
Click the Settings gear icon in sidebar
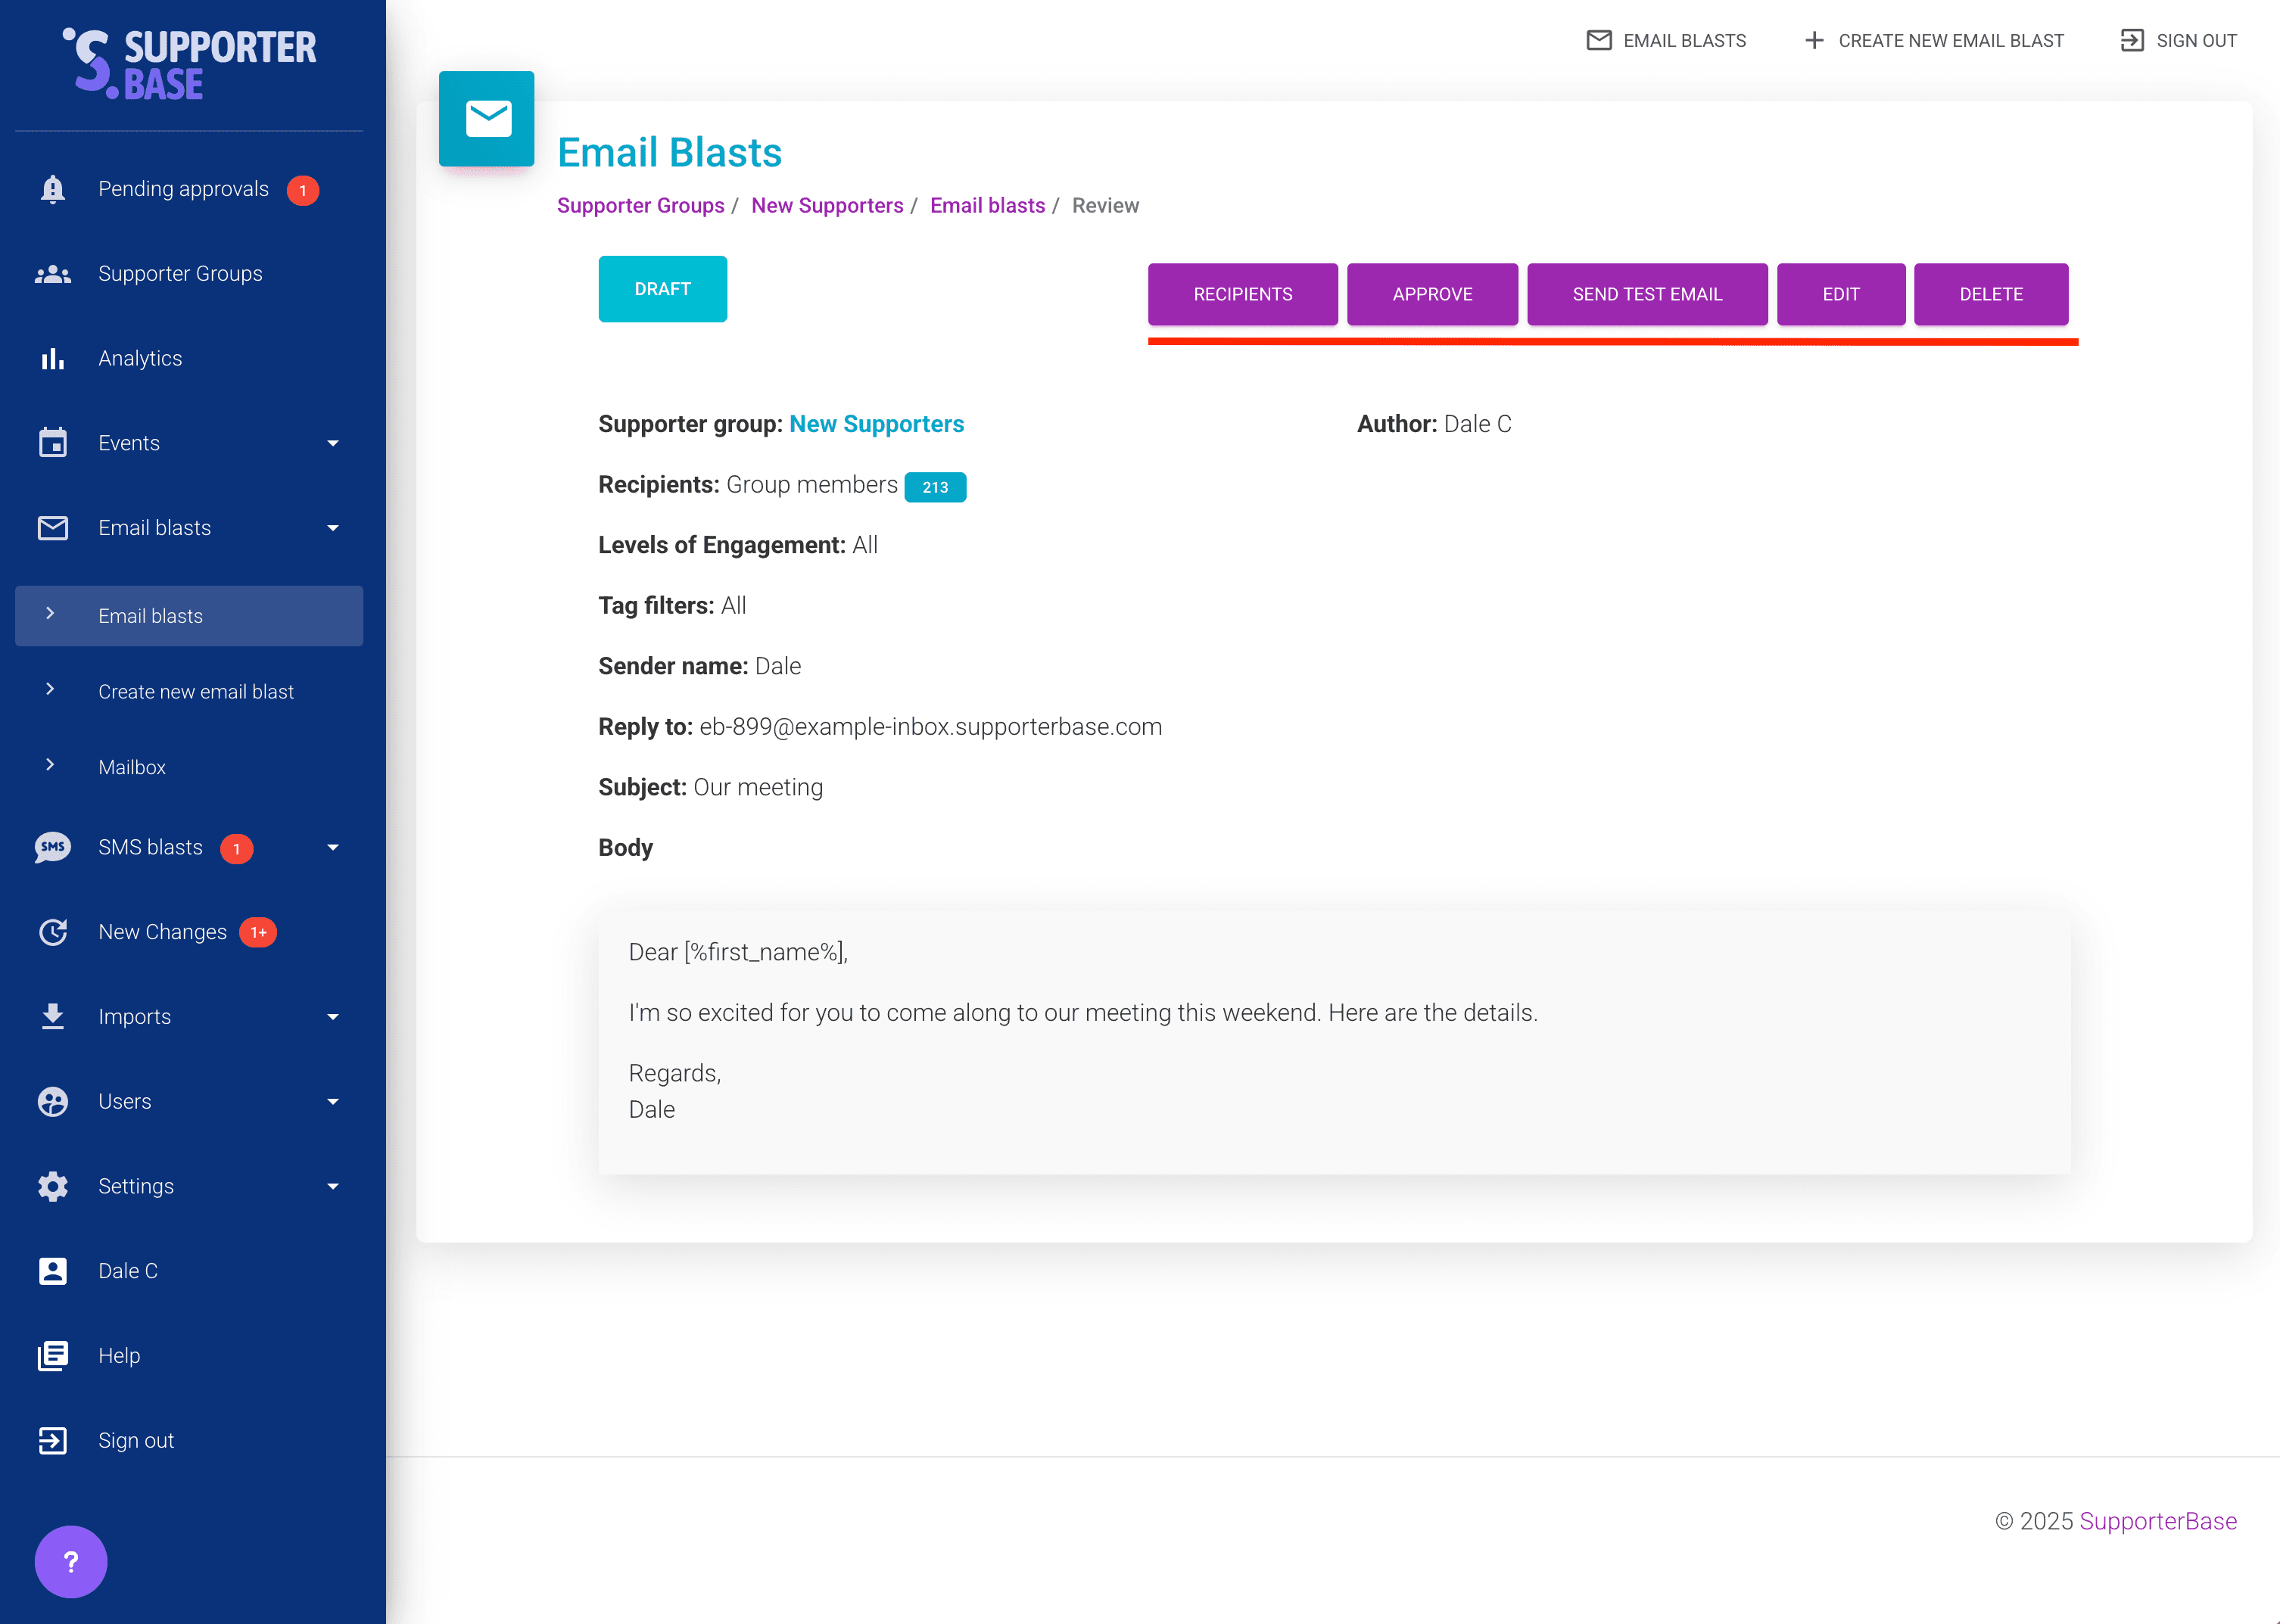coord(53,1186)
